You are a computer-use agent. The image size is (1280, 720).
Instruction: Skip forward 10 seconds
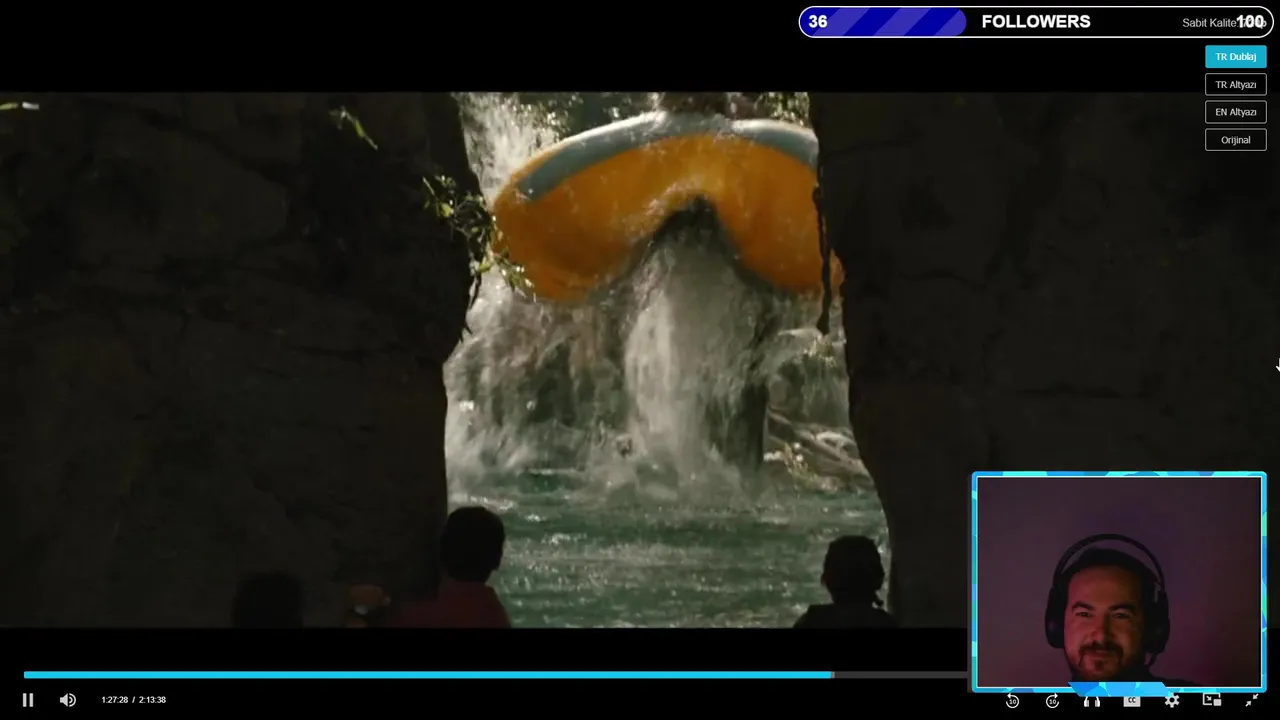(x=1052, y=701)
